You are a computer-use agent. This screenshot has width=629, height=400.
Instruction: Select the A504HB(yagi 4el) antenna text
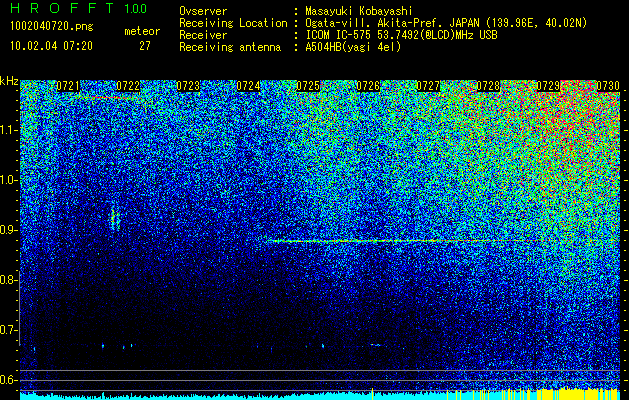click(x=353, y=47)
